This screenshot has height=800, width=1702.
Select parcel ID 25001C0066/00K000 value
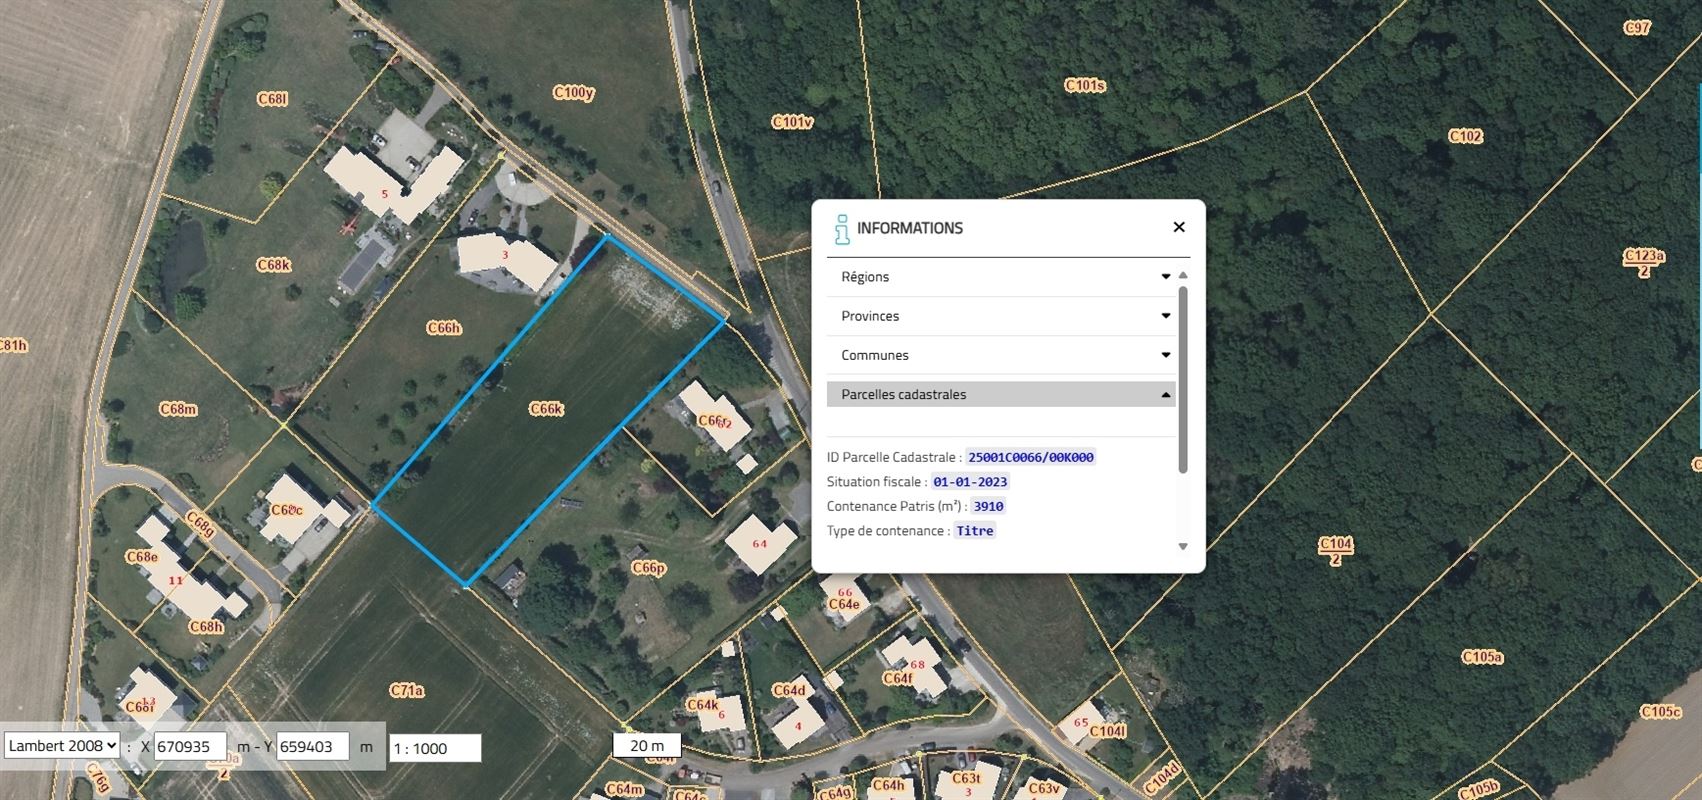1031,457
